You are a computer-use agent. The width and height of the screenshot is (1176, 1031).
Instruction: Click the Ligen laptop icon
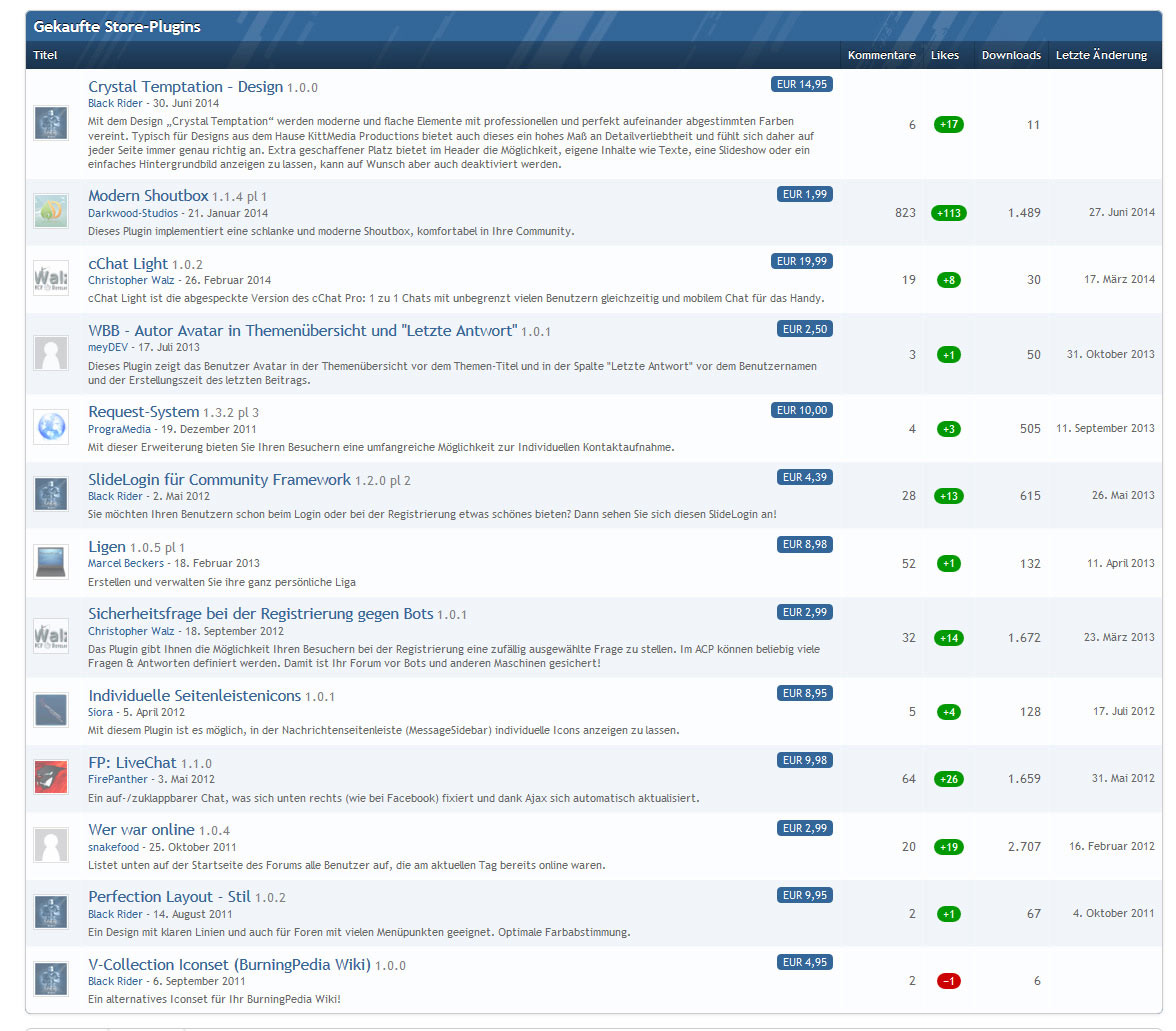pos(51,562)
